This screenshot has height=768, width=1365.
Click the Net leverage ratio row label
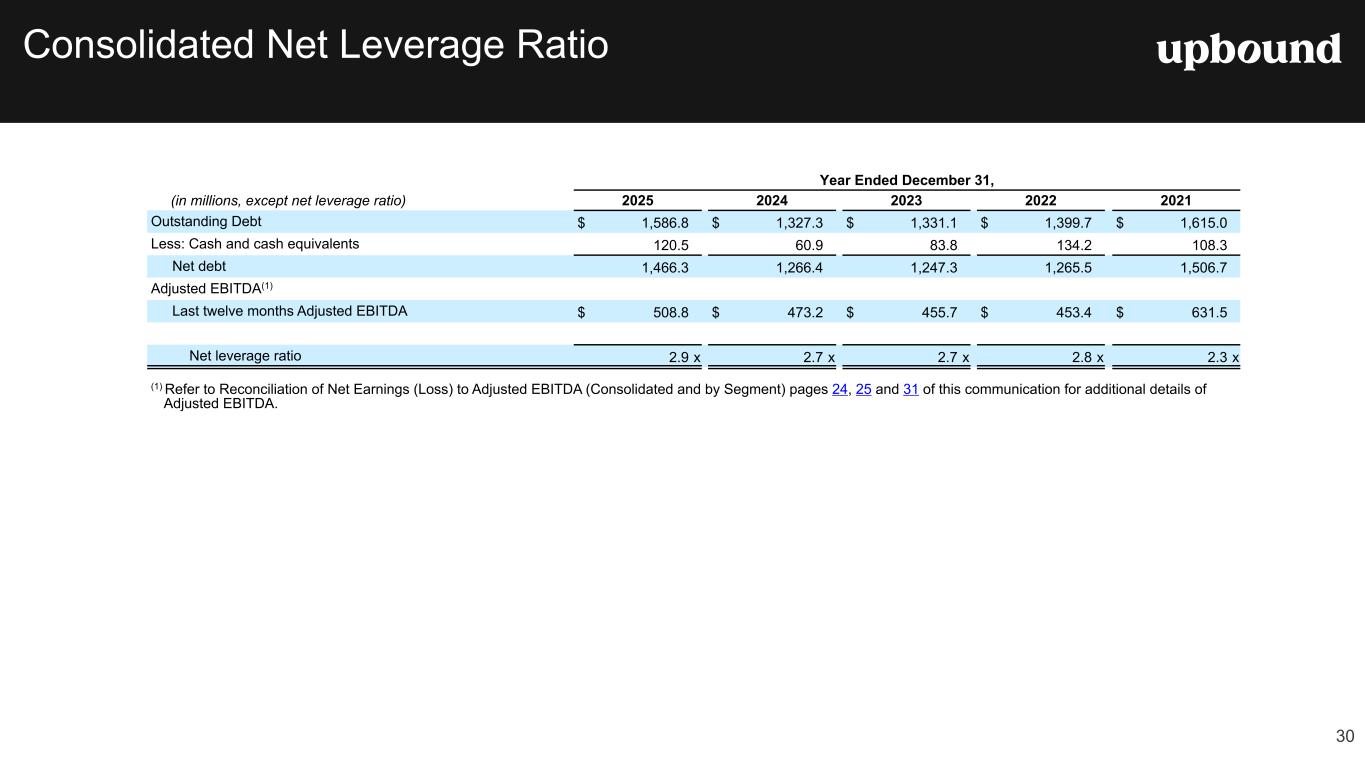pyautogui.click(x=245, y=355)
